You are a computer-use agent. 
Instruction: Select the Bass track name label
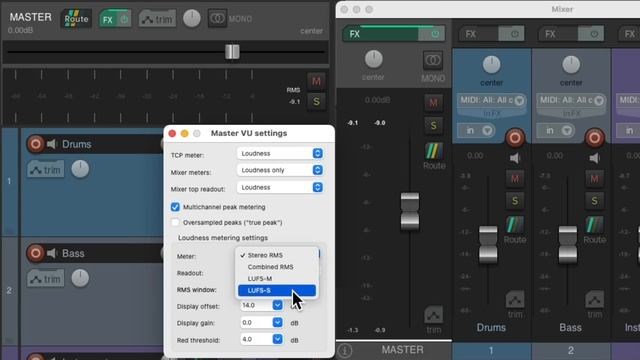73,253
